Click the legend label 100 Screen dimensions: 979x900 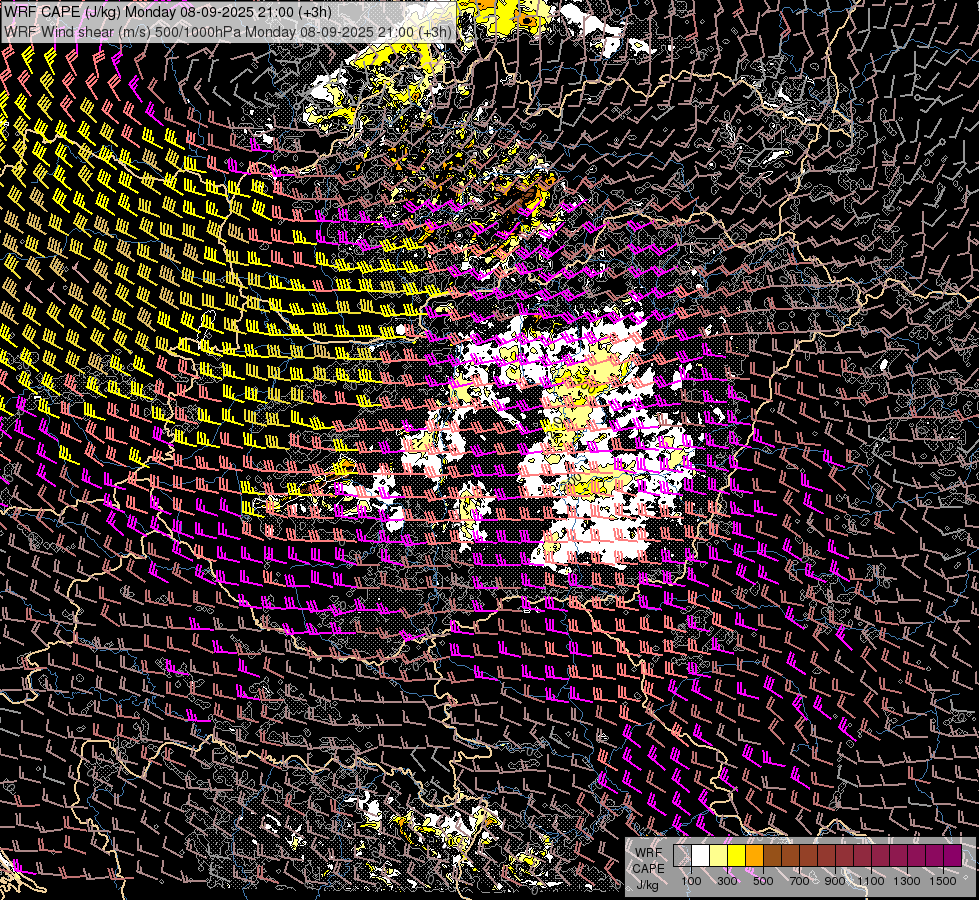(x=691, y=881)
